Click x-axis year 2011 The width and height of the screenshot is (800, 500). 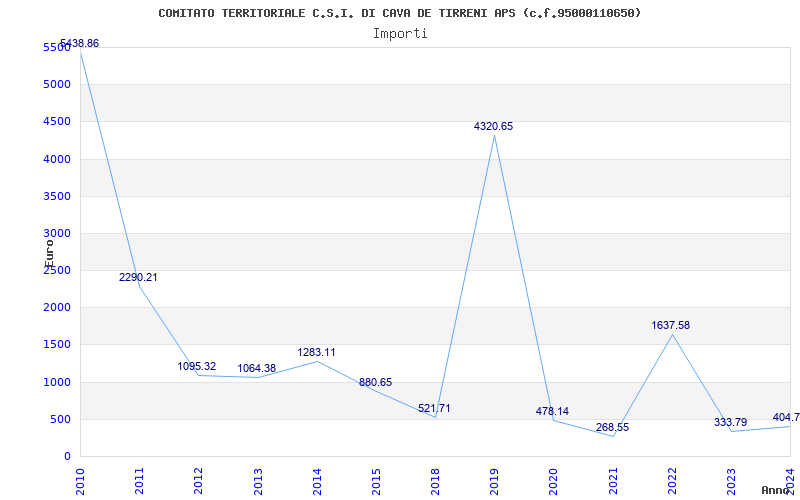click(x=139, y=481)
